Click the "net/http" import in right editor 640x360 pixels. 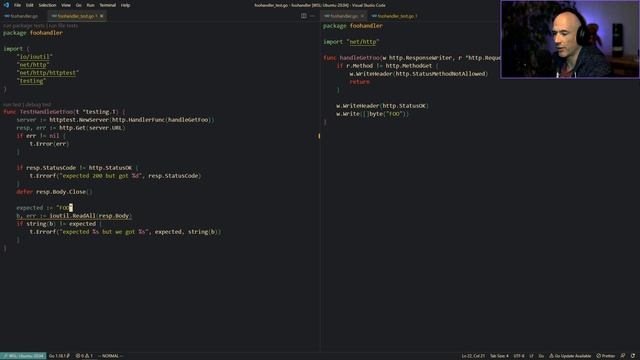363,42
